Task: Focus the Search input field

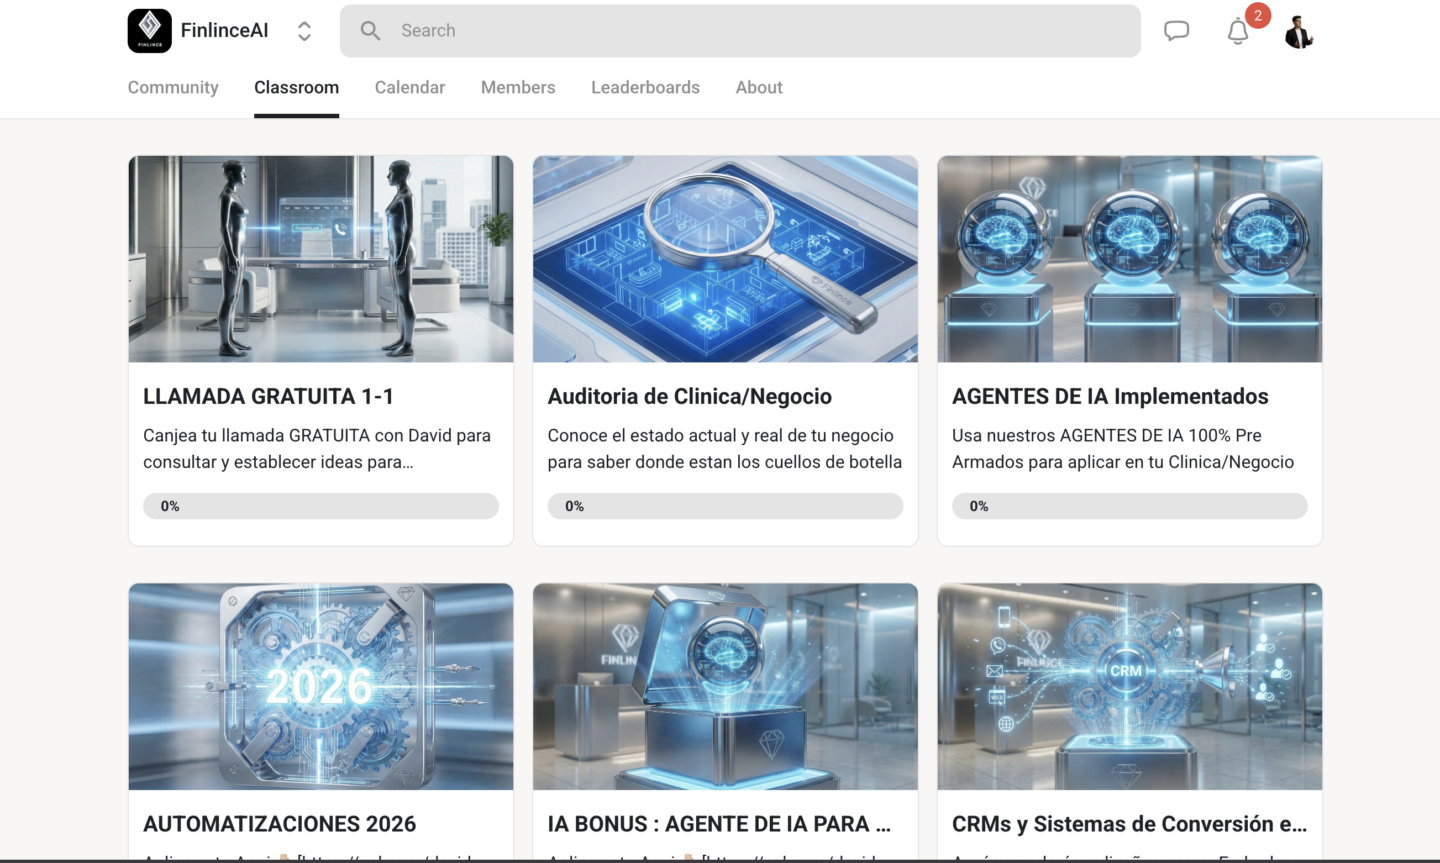Action: [740, 31]
